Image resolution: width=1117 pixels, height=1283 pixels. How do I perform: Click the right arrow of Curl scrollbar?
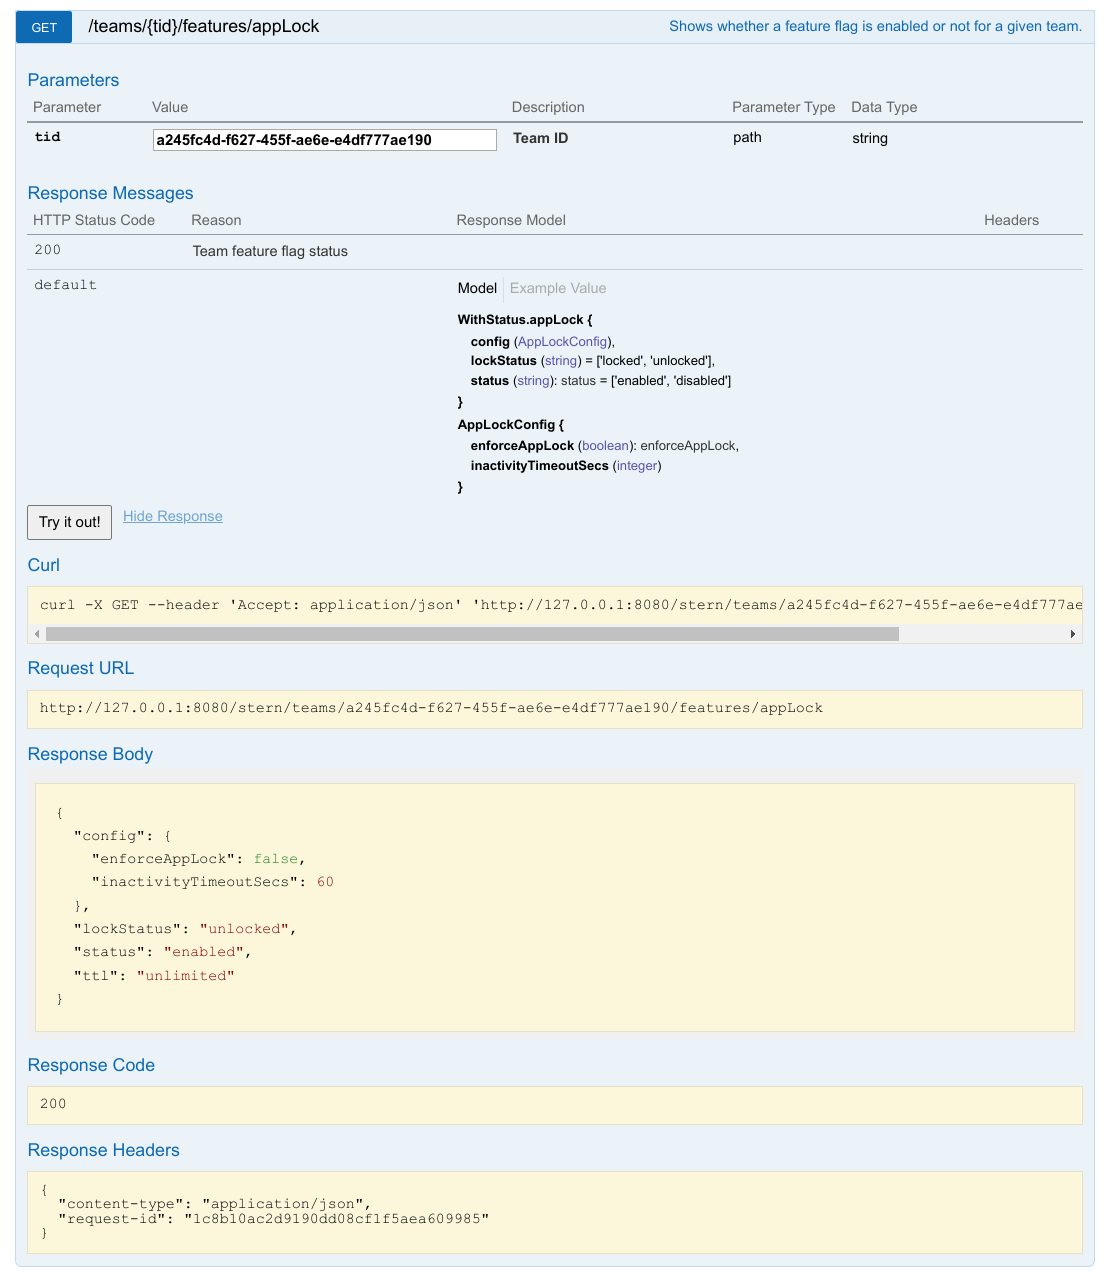(1073, 634)
